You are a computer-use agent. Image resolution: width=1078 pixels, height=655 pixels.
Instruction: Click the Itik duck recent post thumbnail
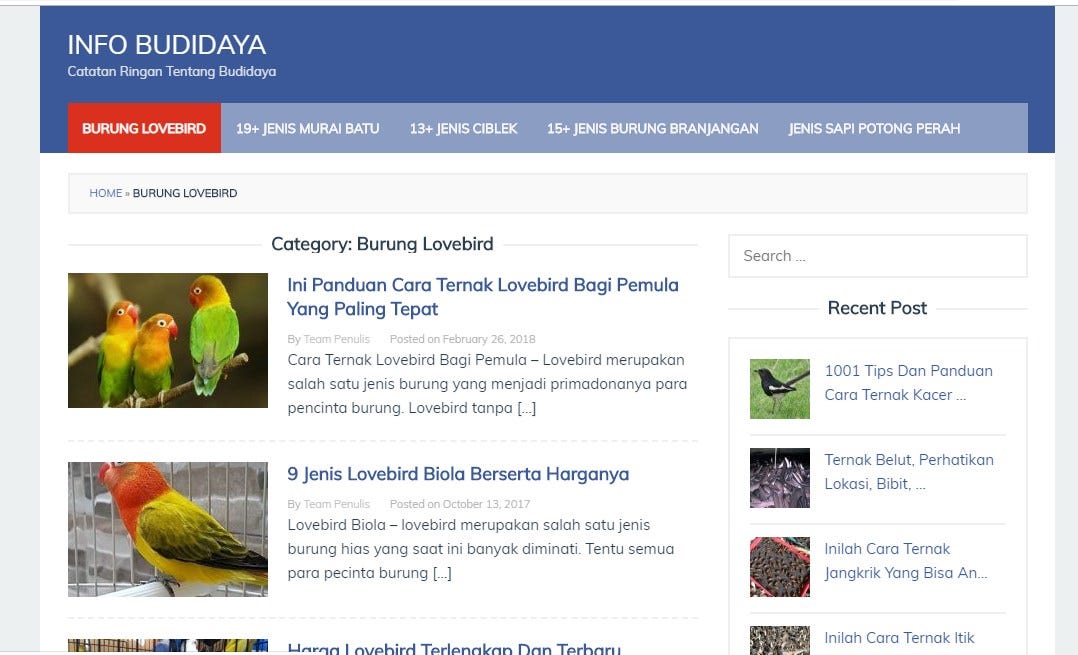point(780,641)
